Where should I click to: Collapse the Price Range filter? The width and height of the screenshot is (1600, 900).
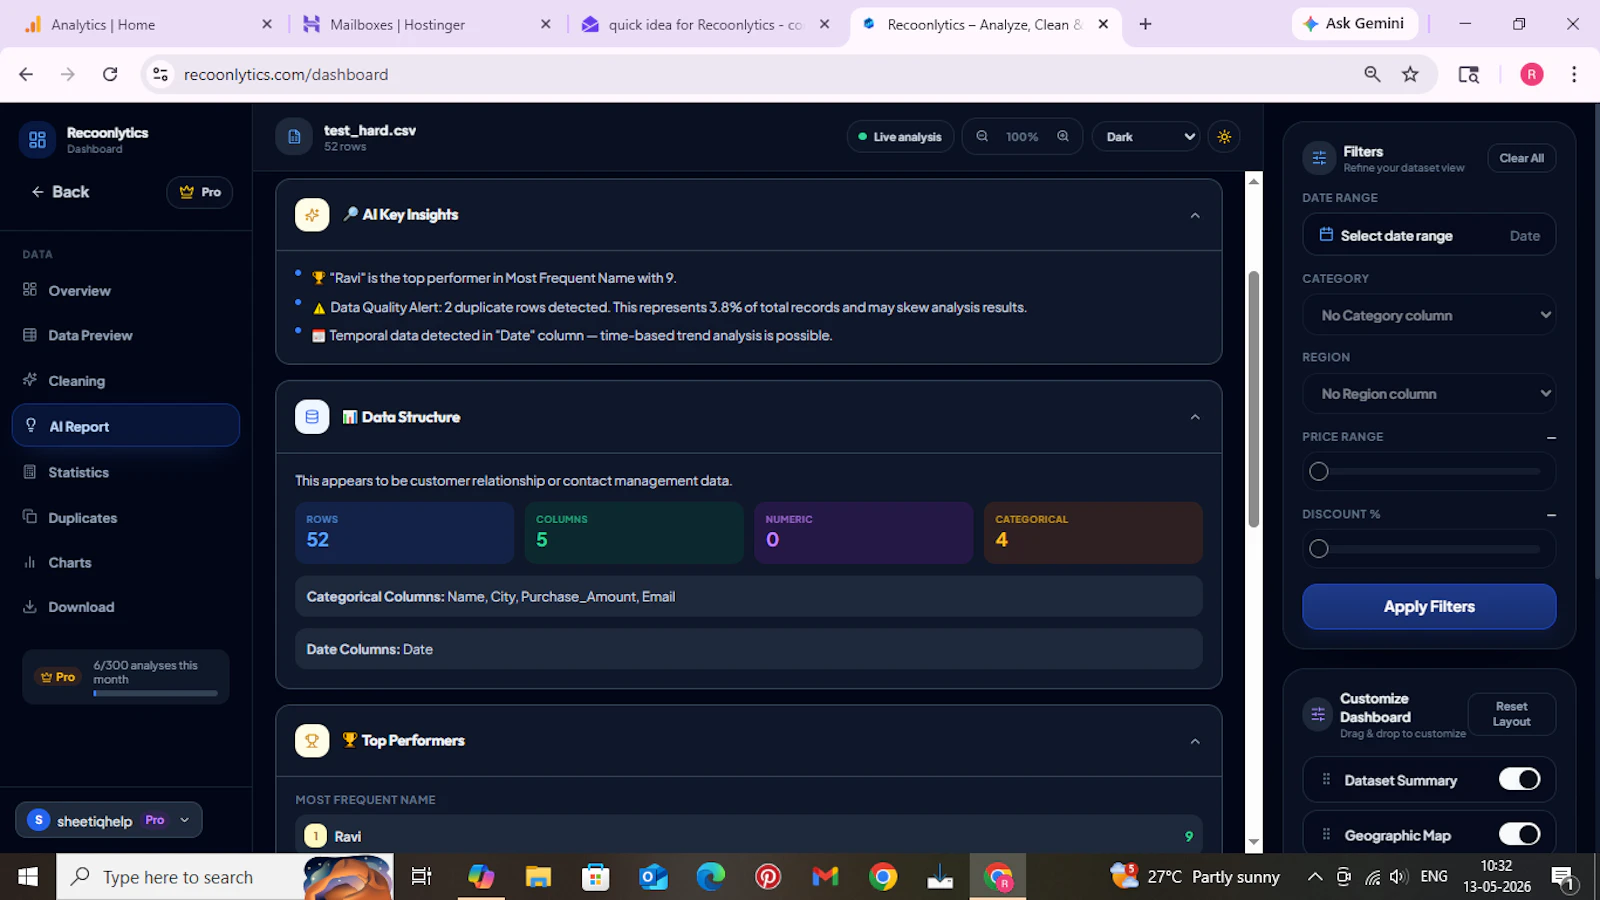(x=1551, y=437)
